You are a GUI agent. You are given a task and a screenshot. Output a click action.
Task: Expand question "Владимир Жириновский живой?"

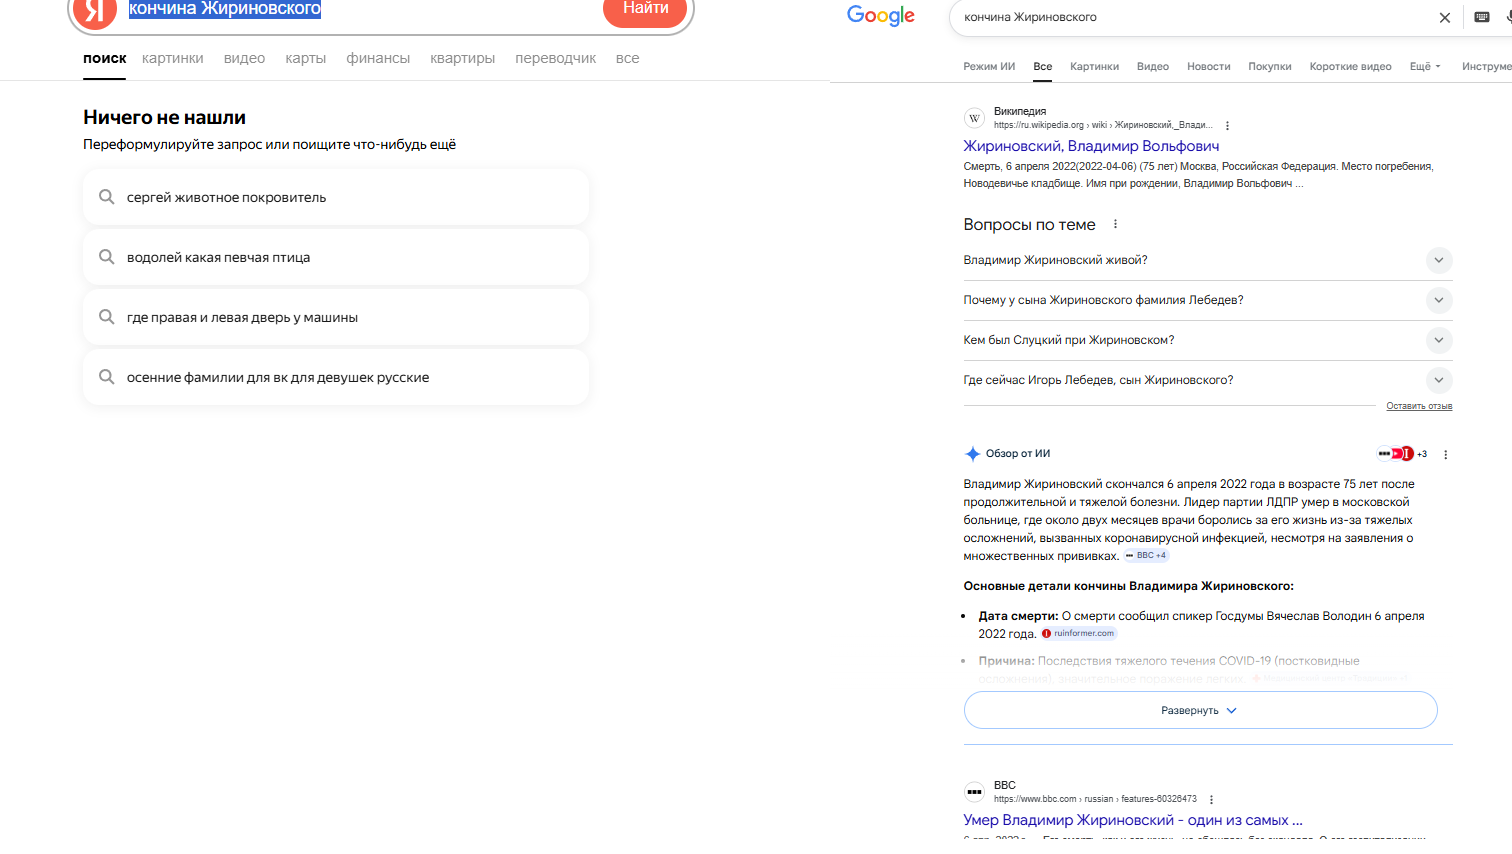click(1438, 260)
